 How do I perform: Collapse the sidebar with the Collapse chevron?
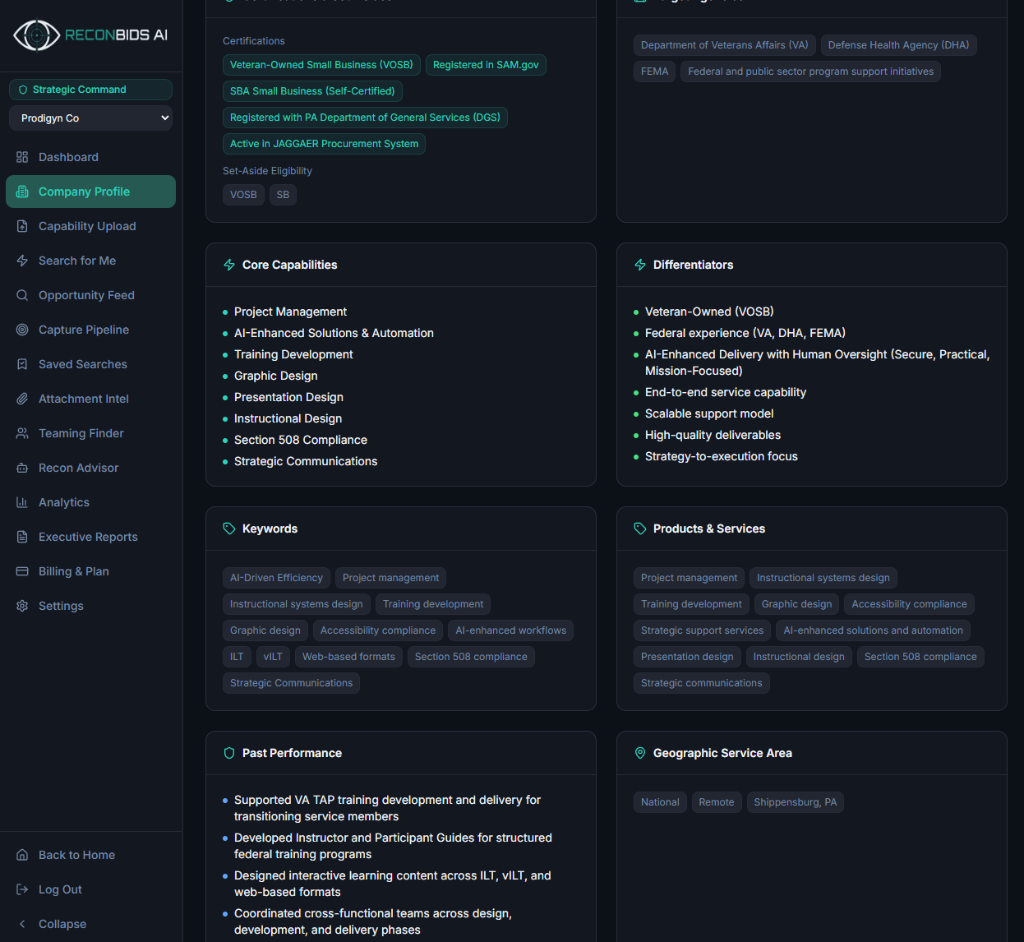(x=22, y=924)
